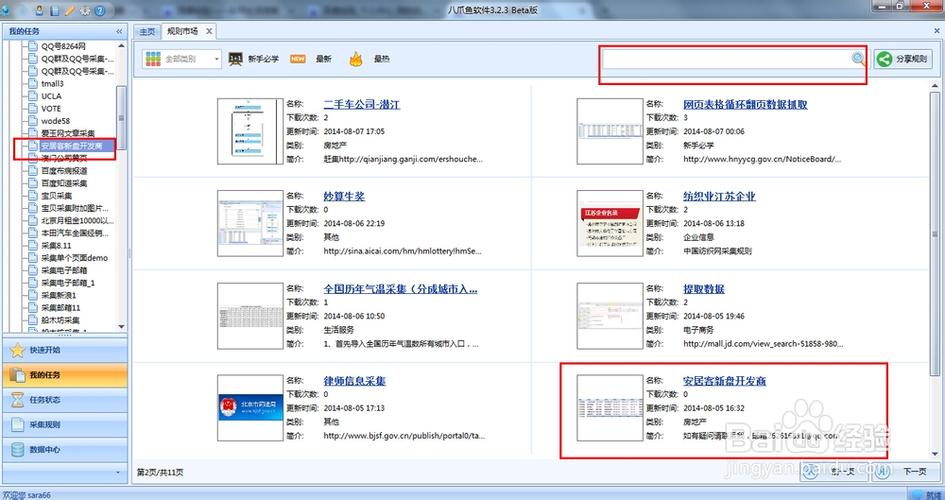Open rule link 律师信息采集
The height and width of the screenshot is (500, 945).
point(354,381)
